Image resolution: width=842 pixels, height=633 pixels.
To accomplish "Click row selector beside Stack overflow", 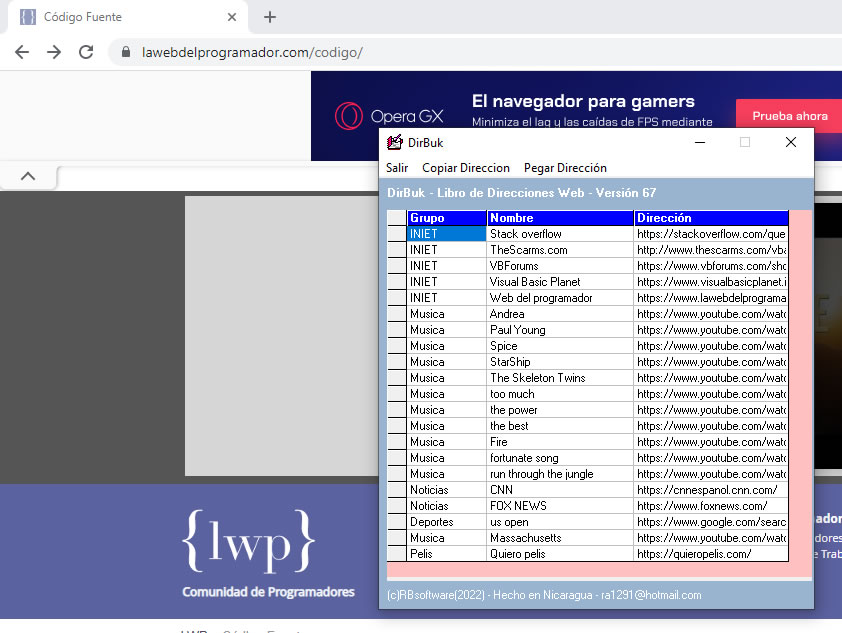I will (397, 234).
